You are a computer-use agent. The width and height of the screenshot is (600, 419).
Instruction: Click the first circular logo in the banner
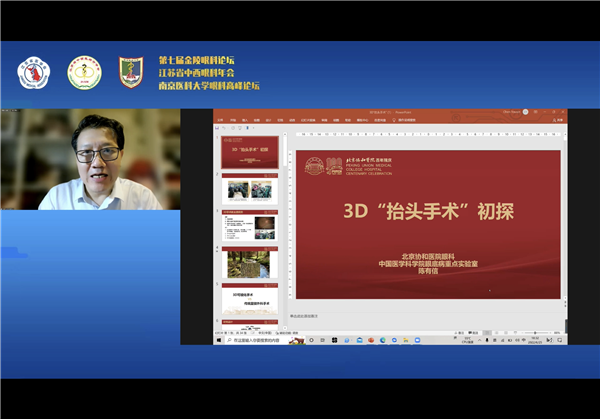point(32,72)
